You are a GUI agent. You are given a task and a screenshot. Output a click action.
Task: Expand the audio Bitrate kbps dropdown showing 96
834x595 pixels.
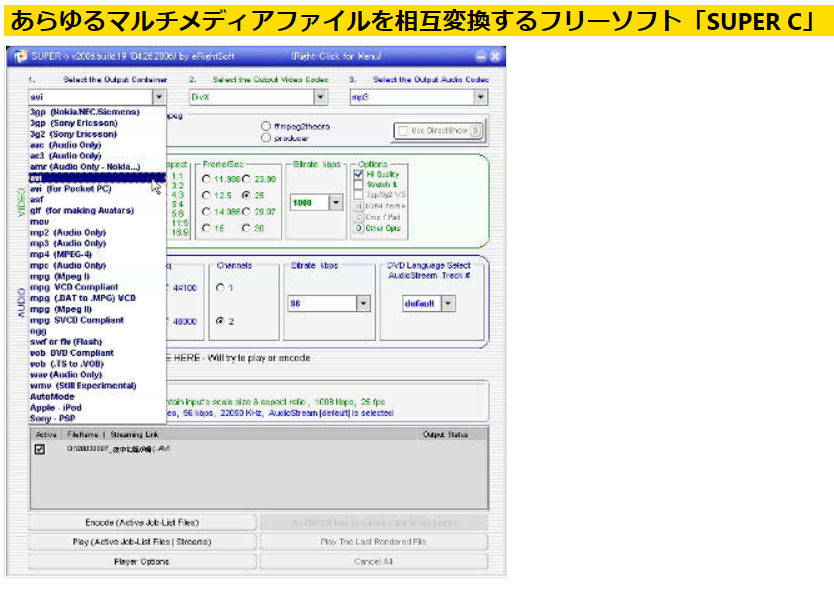pyautogui.click(x=363, y=304)
